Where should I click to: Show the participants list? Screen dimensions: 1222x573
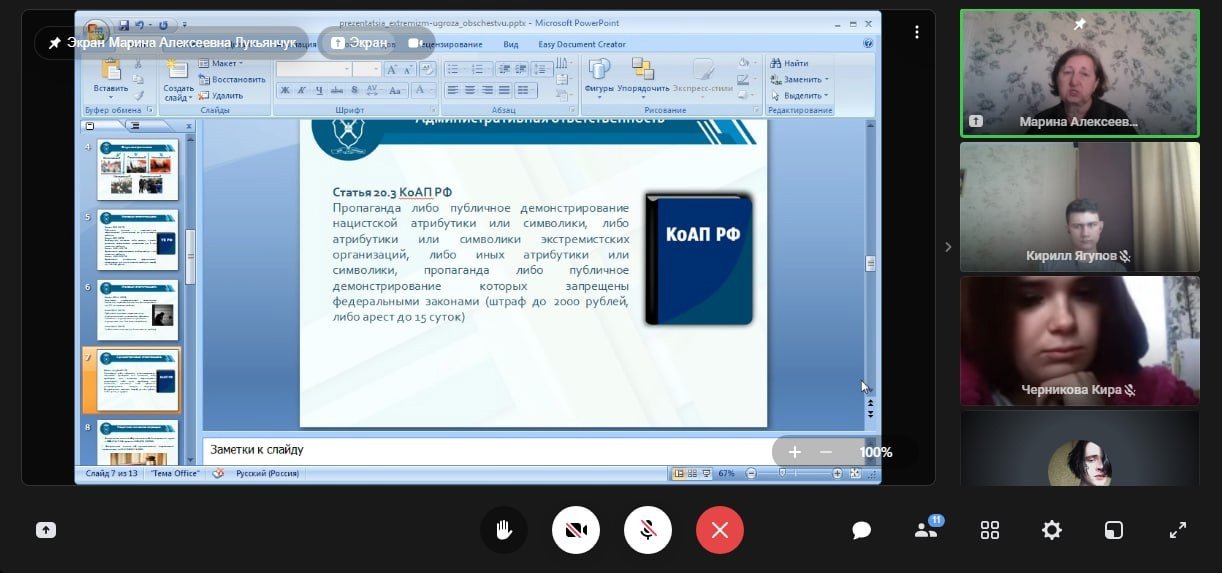[927, 530]
